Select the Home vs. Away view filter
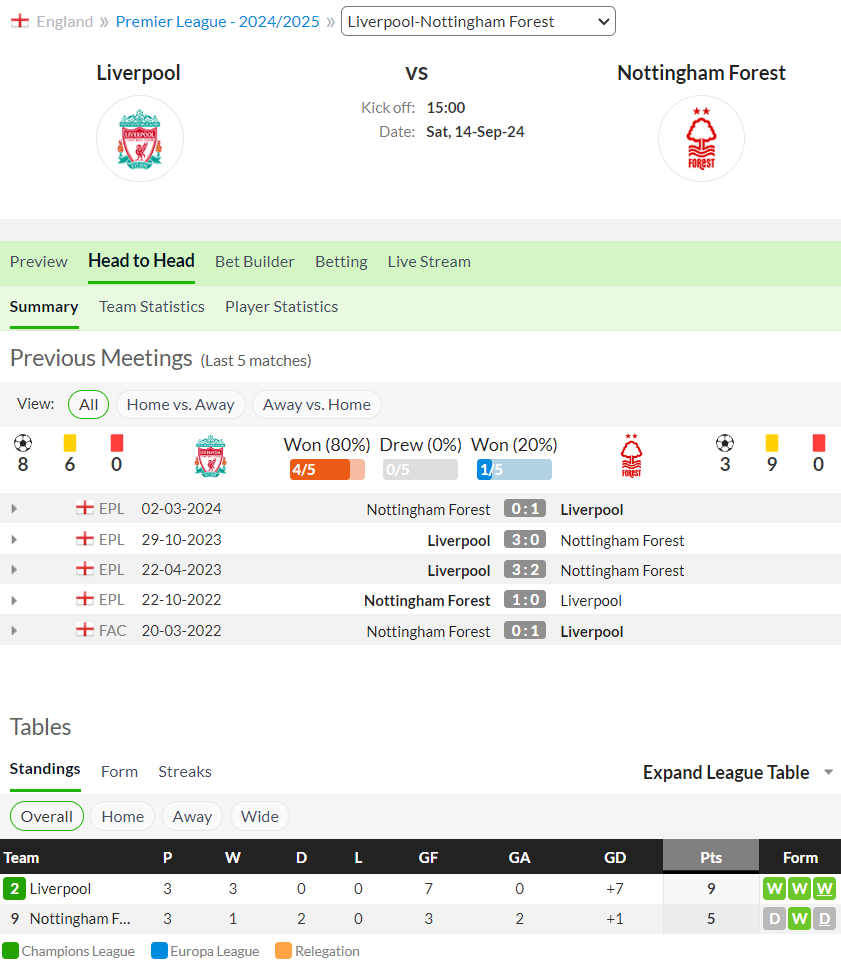Viewport: 841px width, 967px height. pyautogui.click(x=181, y=405)
